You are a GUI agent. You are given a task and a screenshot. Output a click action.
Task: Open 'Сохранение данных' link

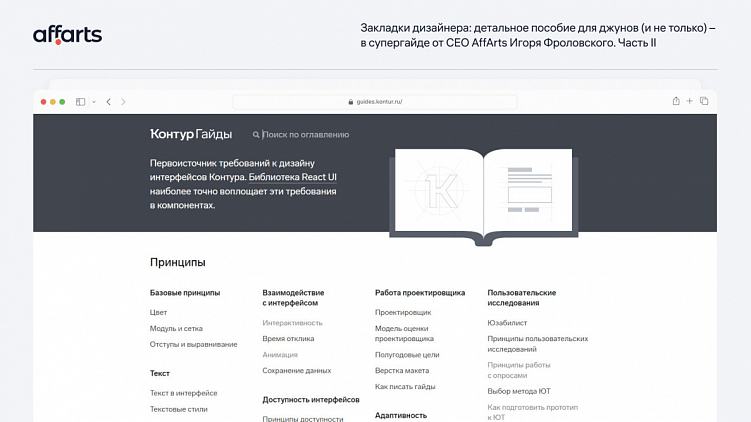coord(296,371)
